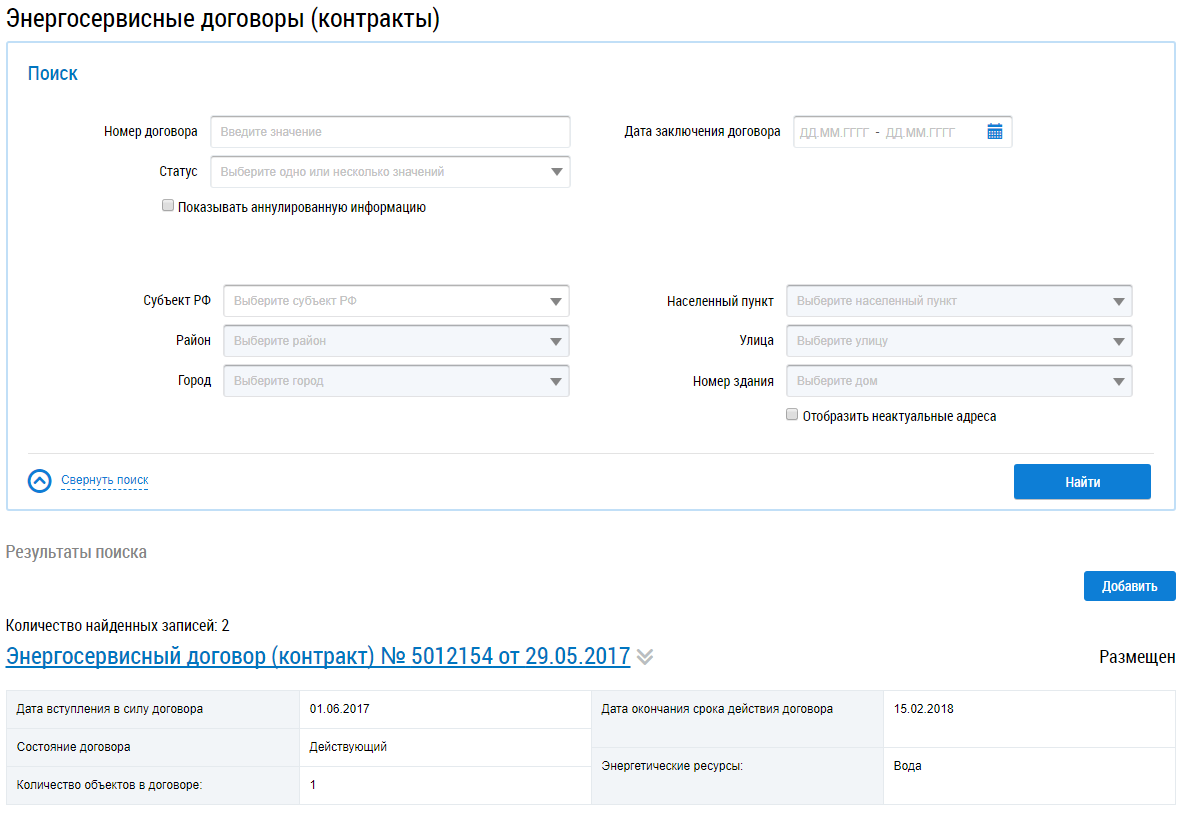Click the 'Свернуть поиск' link

click(104, 481)
